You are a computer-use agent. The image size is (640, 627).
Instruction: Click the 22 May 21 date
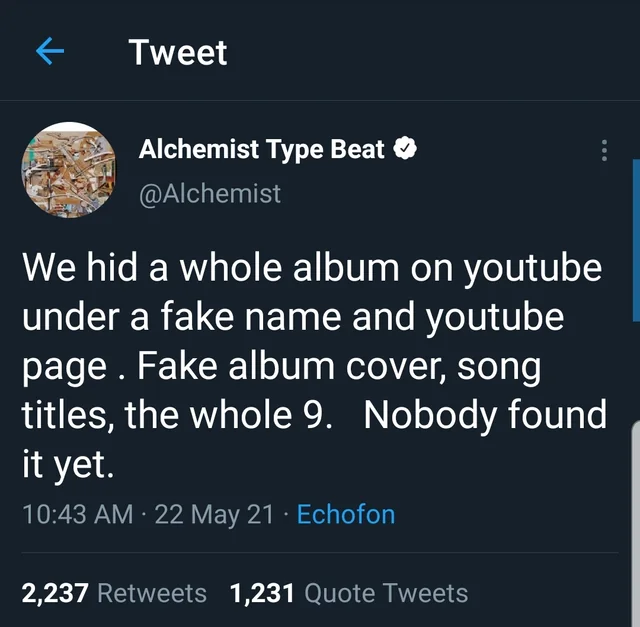(214, 515)
